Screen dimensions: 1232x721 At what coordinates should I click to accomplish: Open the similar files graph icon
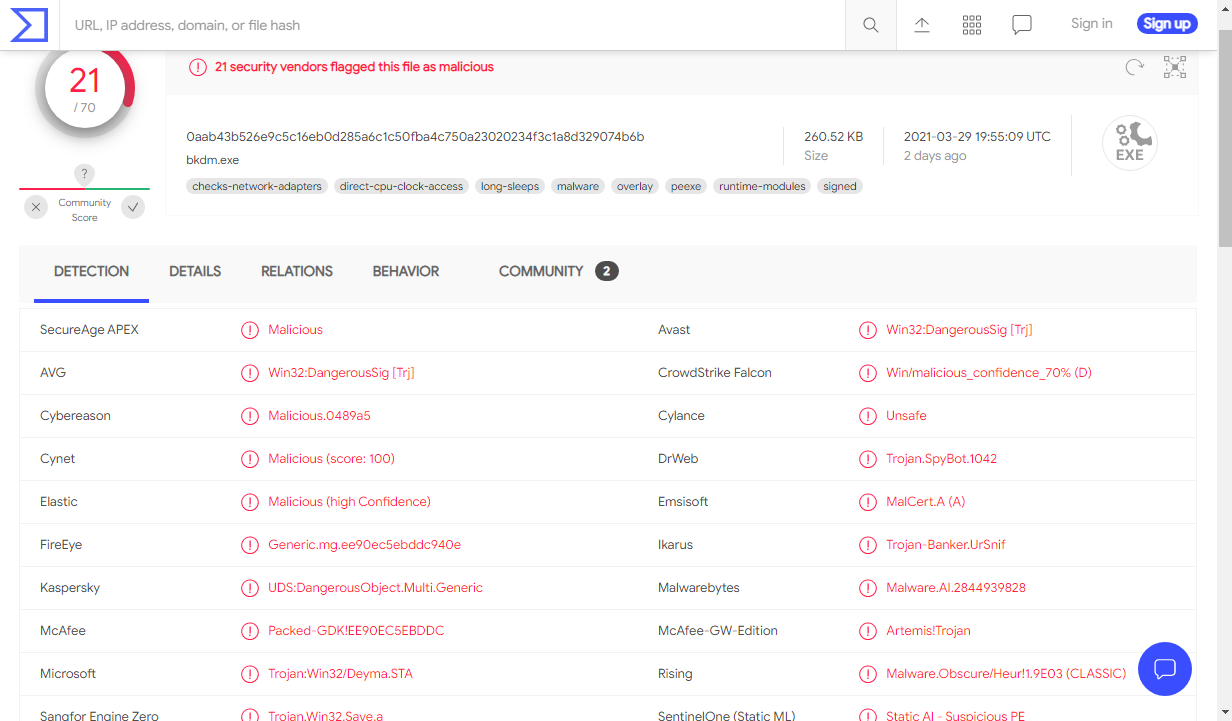click(x=1175, y=67)
